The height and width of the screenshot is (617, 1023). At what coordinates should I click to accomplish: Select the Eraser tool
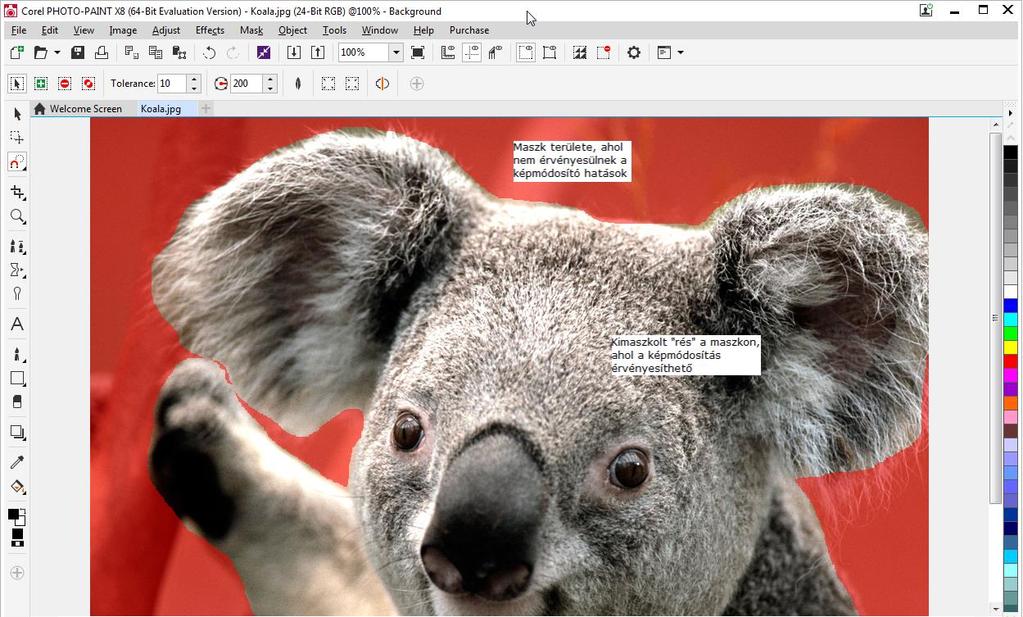[x=17, y=402]
